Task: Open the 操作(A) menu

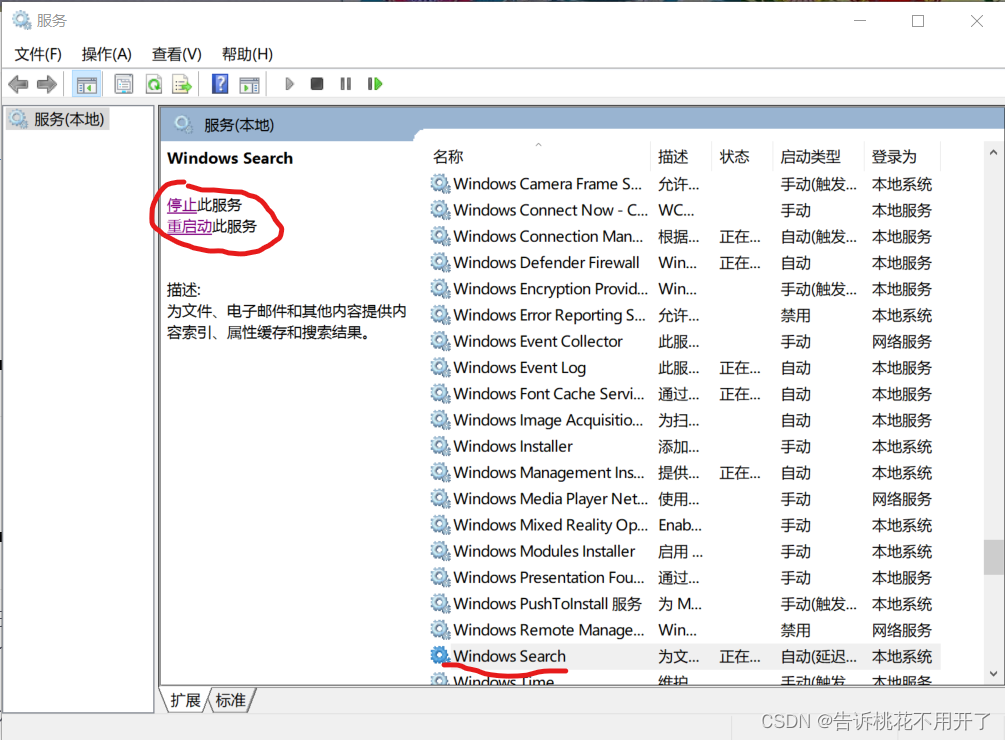Action: tap(106, 54)
